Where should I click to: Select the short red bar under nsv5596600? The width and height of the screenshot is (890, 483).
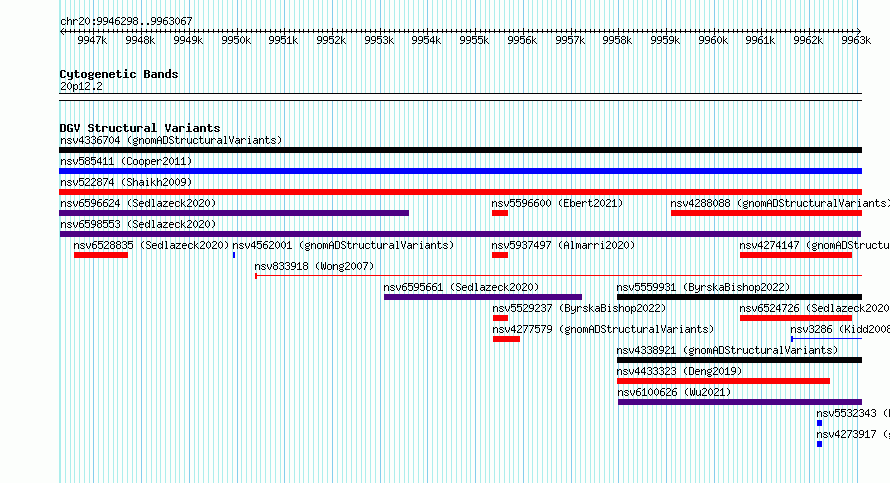point(499,213)
